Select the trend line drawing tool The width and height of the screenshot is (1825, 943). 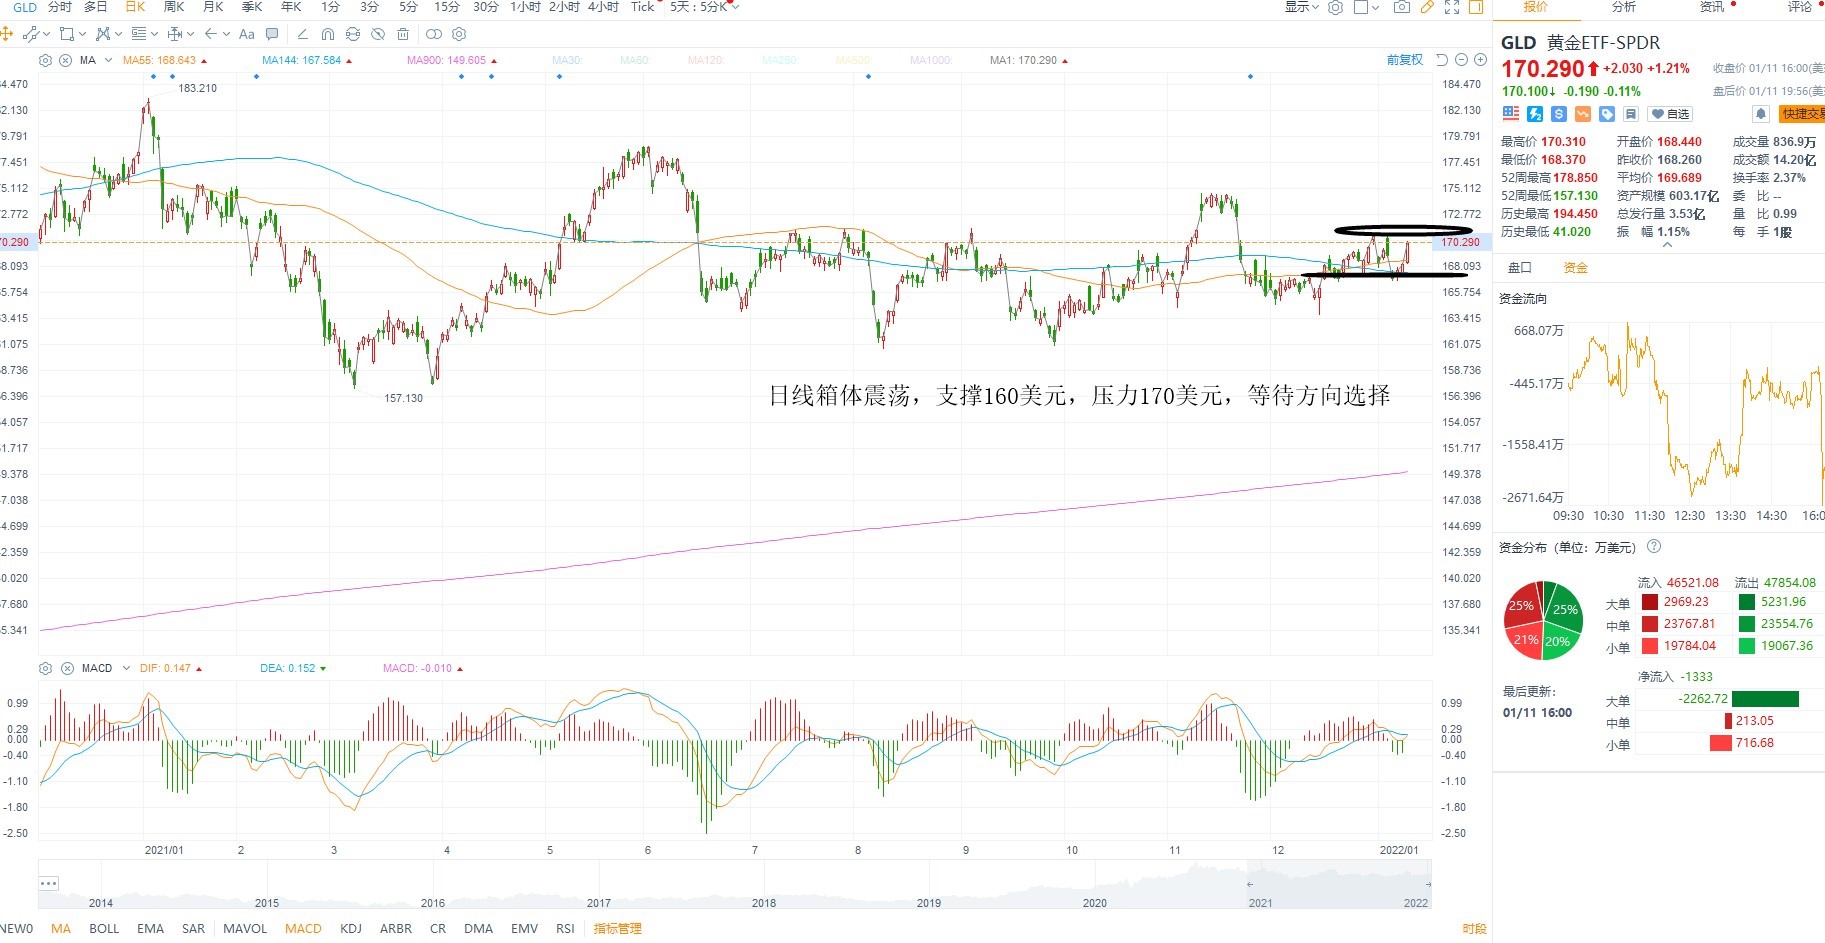(31, 34)
